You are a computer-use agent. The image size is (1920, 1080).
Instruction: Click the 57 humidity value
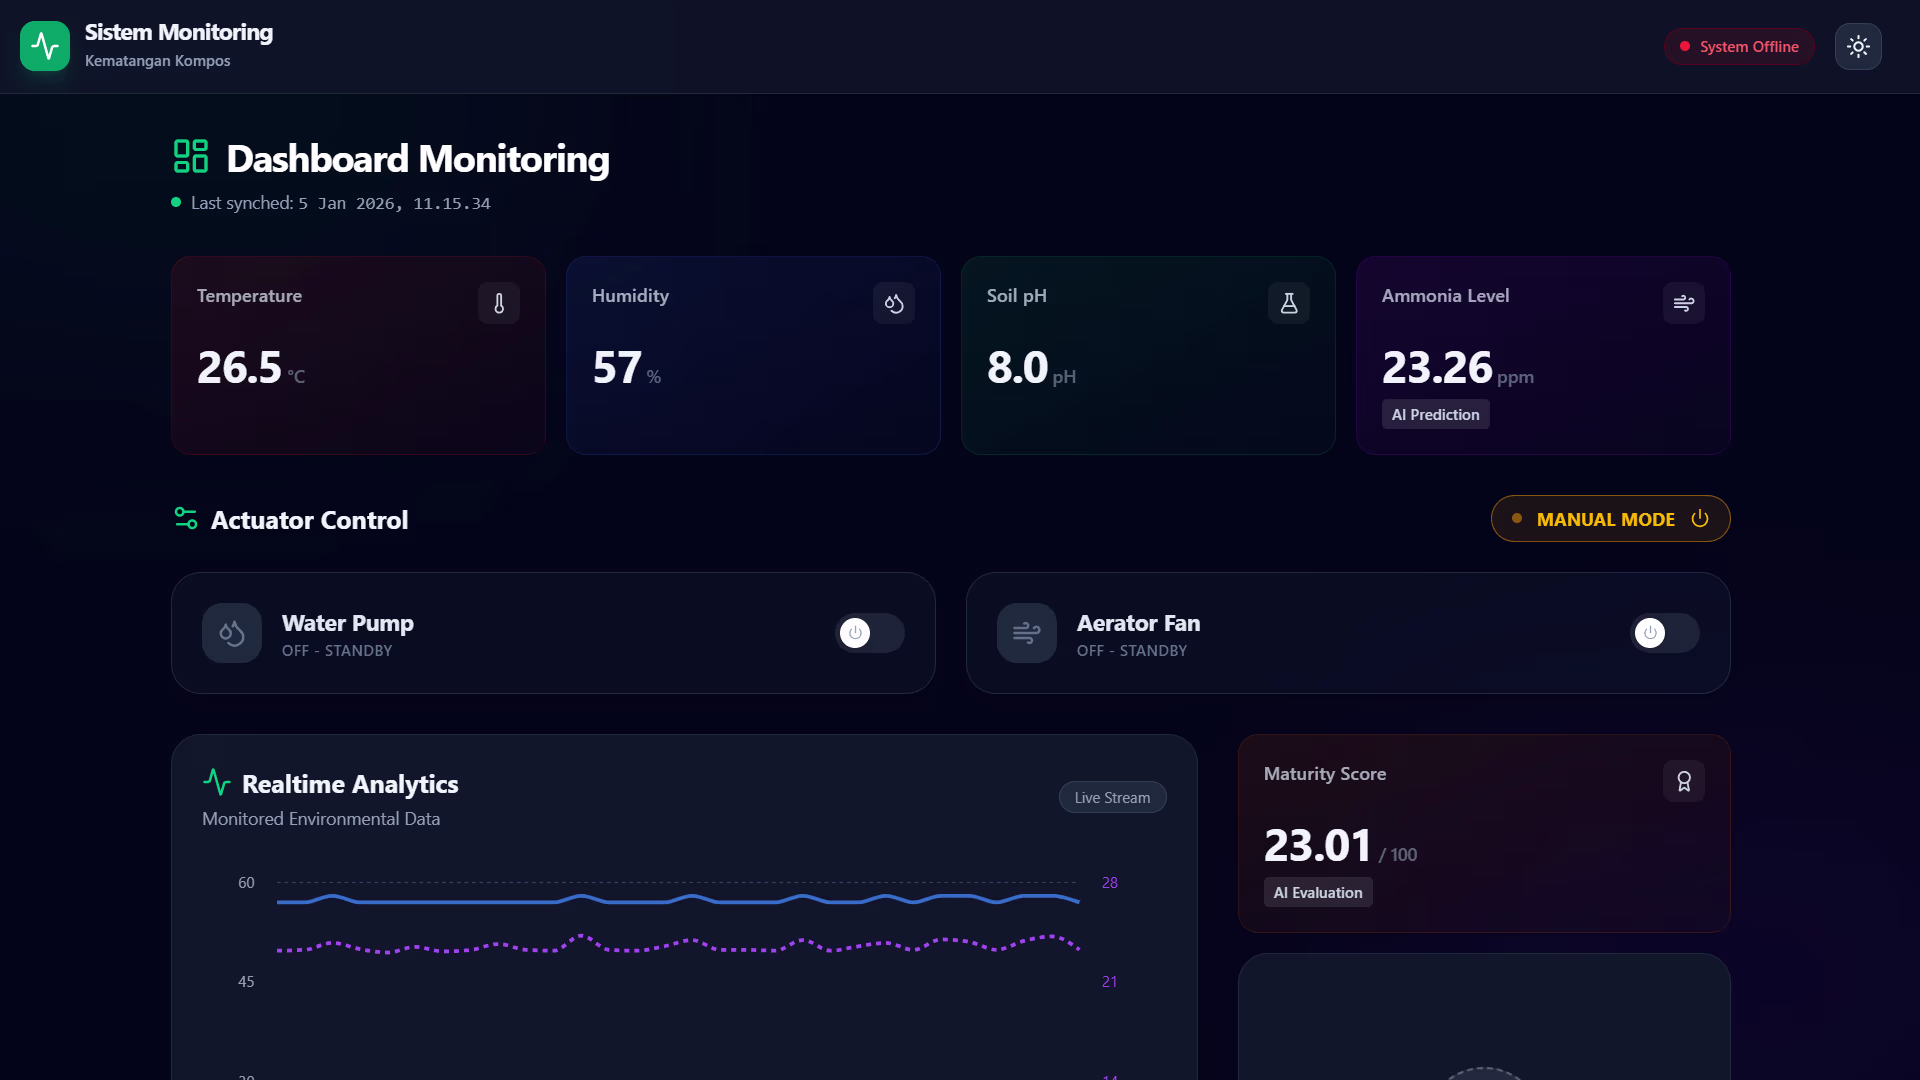click(617, 367)
